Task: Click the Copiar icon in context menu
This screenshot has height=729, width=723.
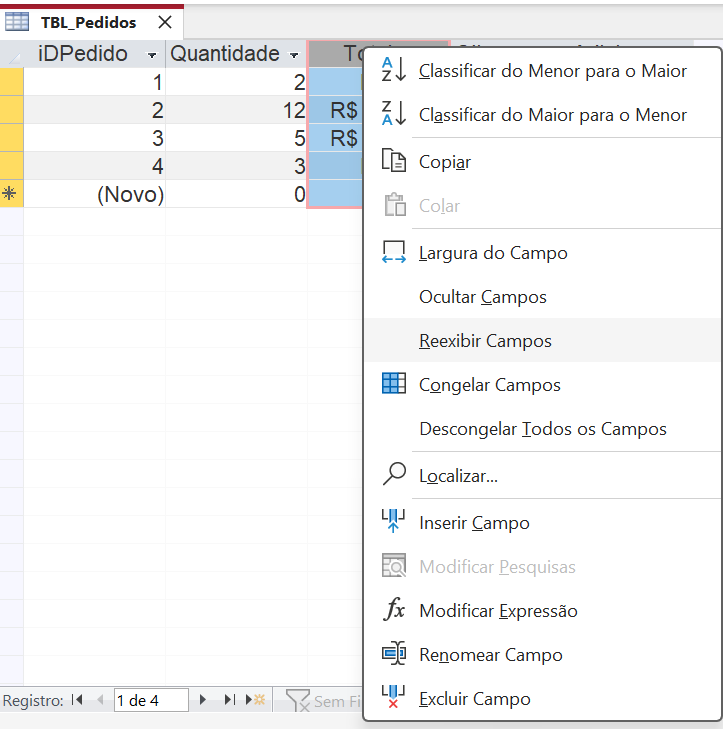Action: (394, 162)
